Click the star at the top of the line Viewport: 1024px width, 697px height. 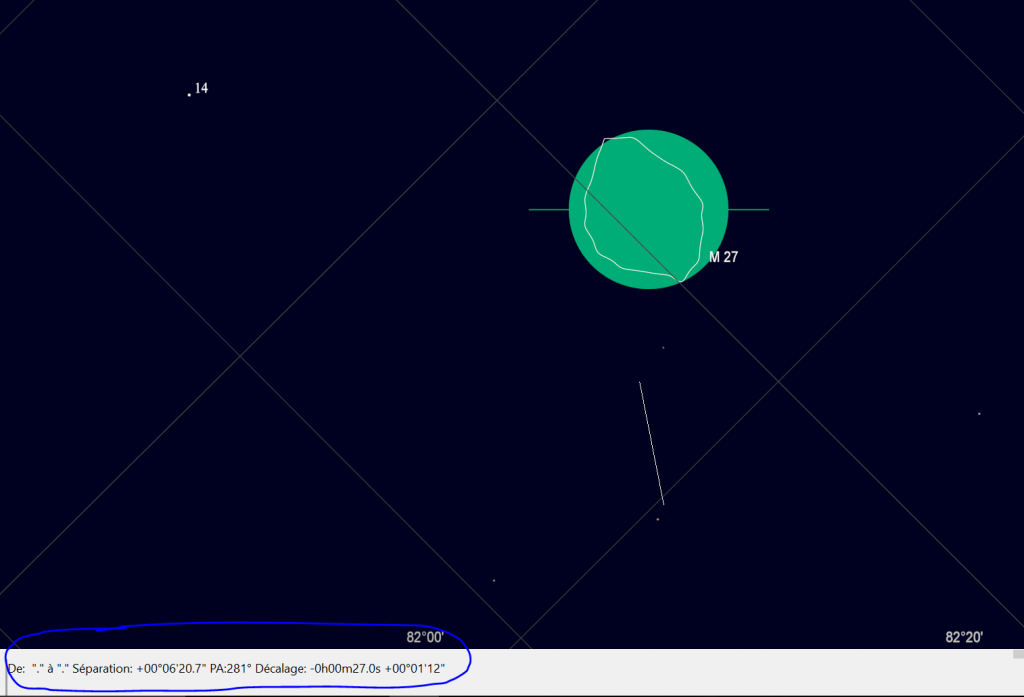[x=641, y=381]
